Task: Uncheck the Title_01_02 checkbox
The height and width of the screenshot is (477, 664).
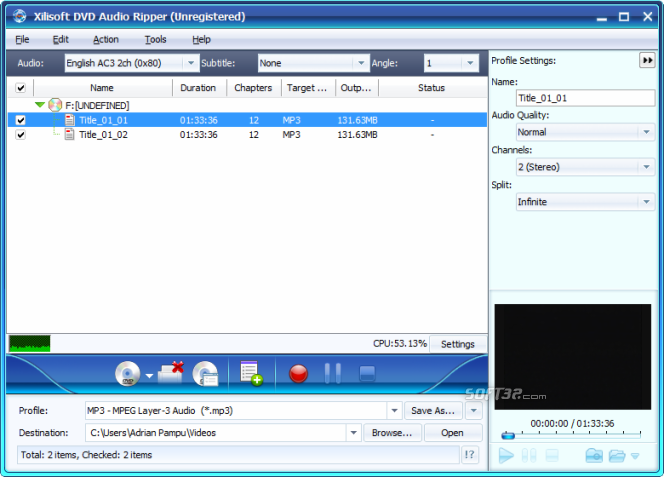Action: (x=20, y=135)
